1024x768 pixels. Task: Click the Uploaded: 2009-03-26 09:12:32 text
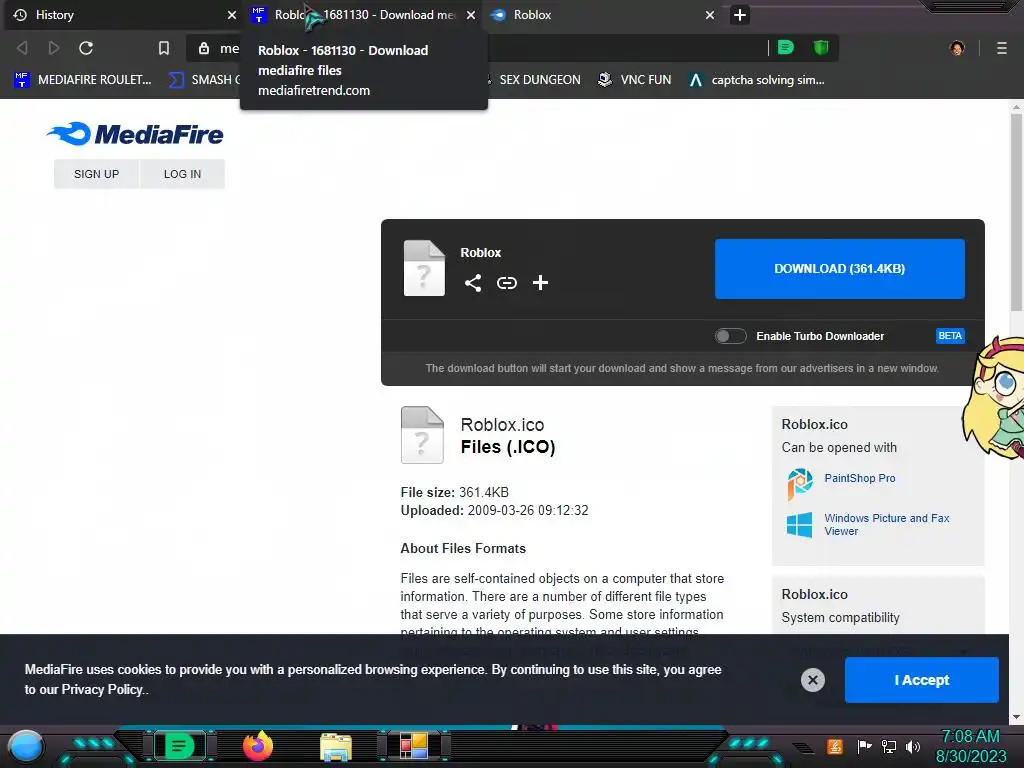pyautogui.click(x=494, y=511)
